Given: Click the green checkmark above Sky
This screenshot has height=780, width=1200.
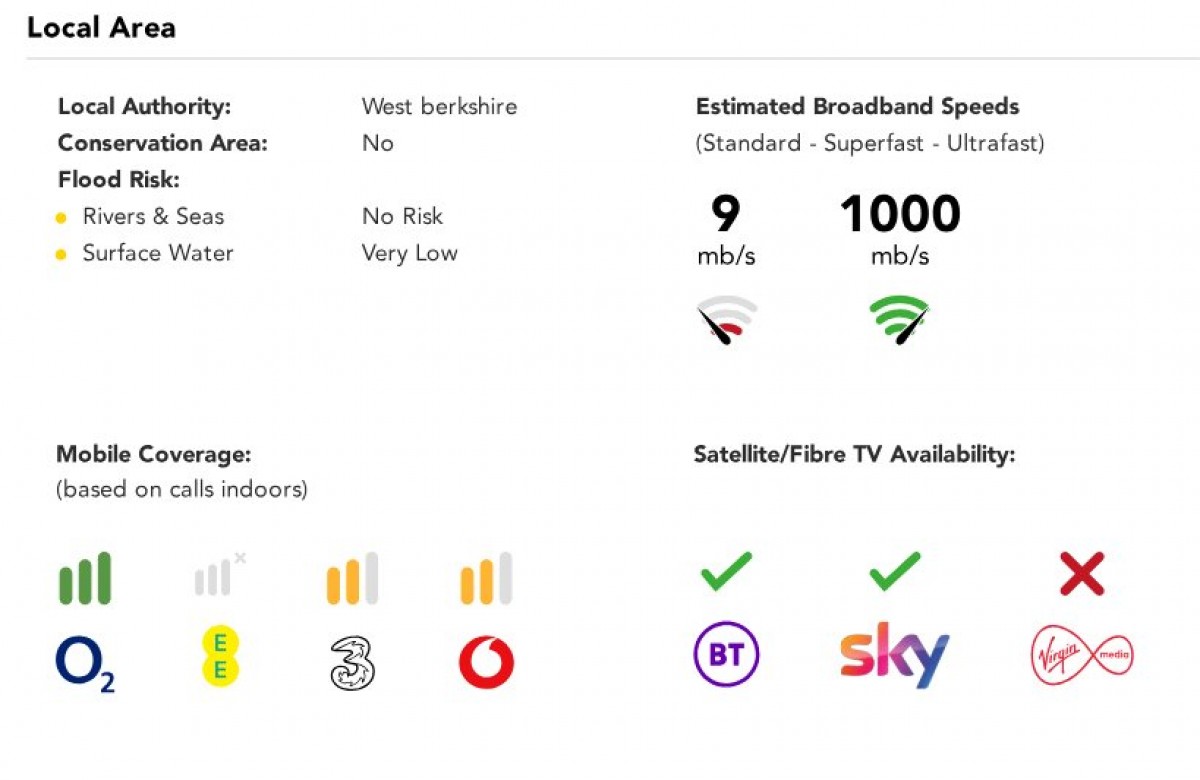Looking at the screenshot, I should click(894, 573).
